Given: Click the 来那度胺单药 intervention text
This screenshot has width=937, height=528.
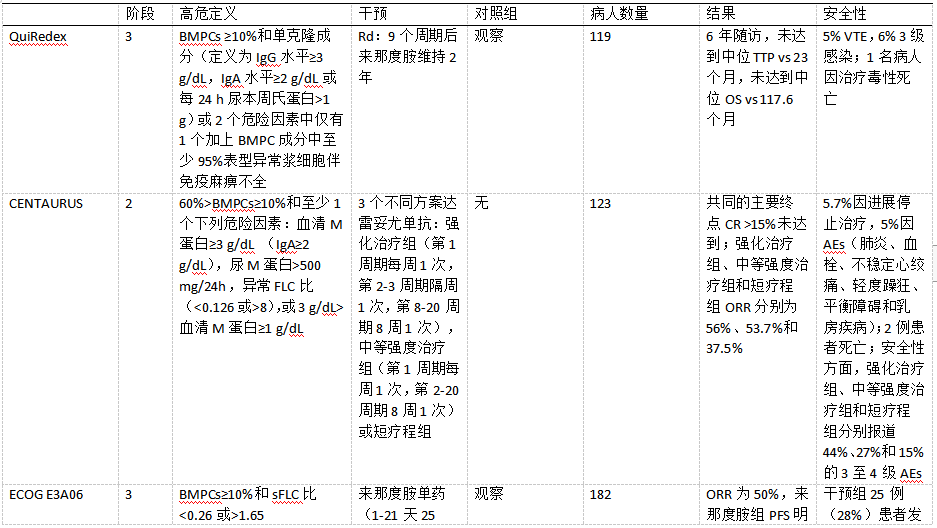Looking at the screenshot, I should pos(402,494).
